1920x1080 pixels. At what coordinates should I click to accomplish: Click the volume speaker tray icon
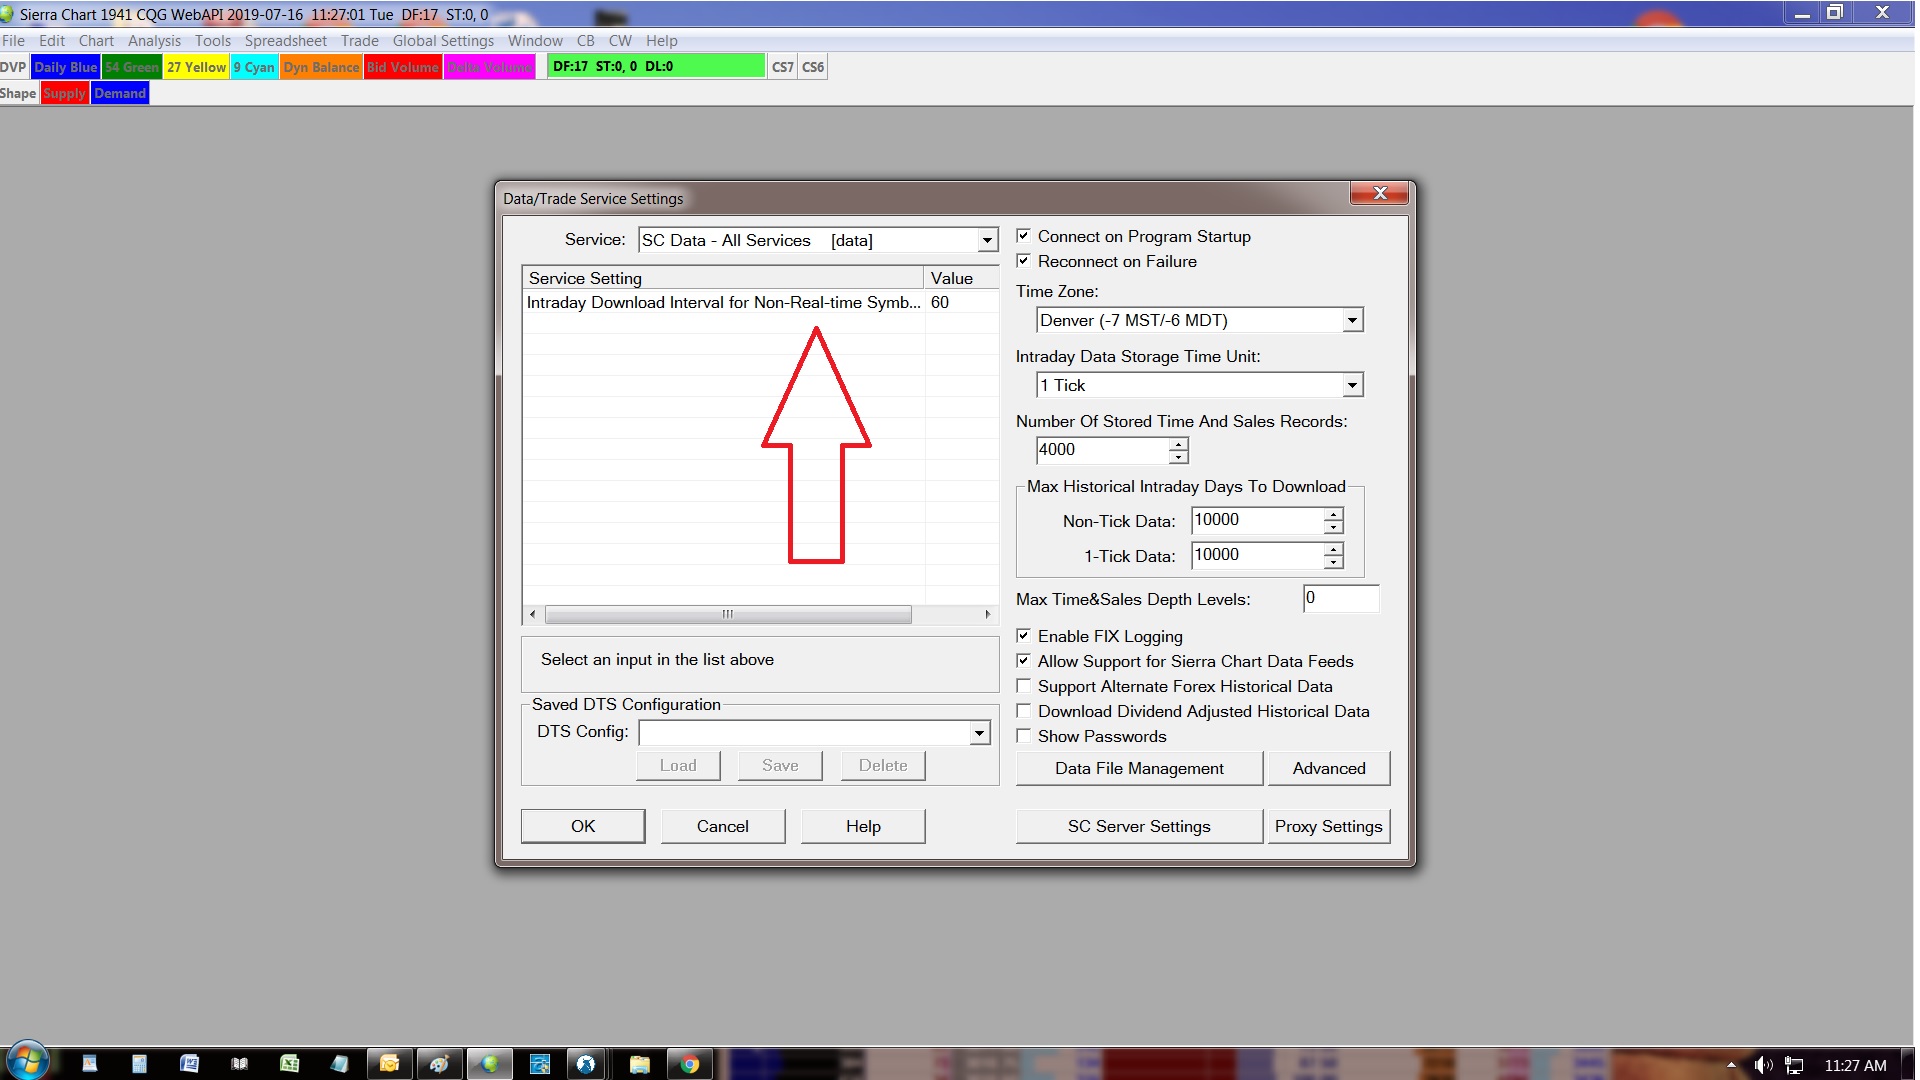click(x=1763, y=1065)
